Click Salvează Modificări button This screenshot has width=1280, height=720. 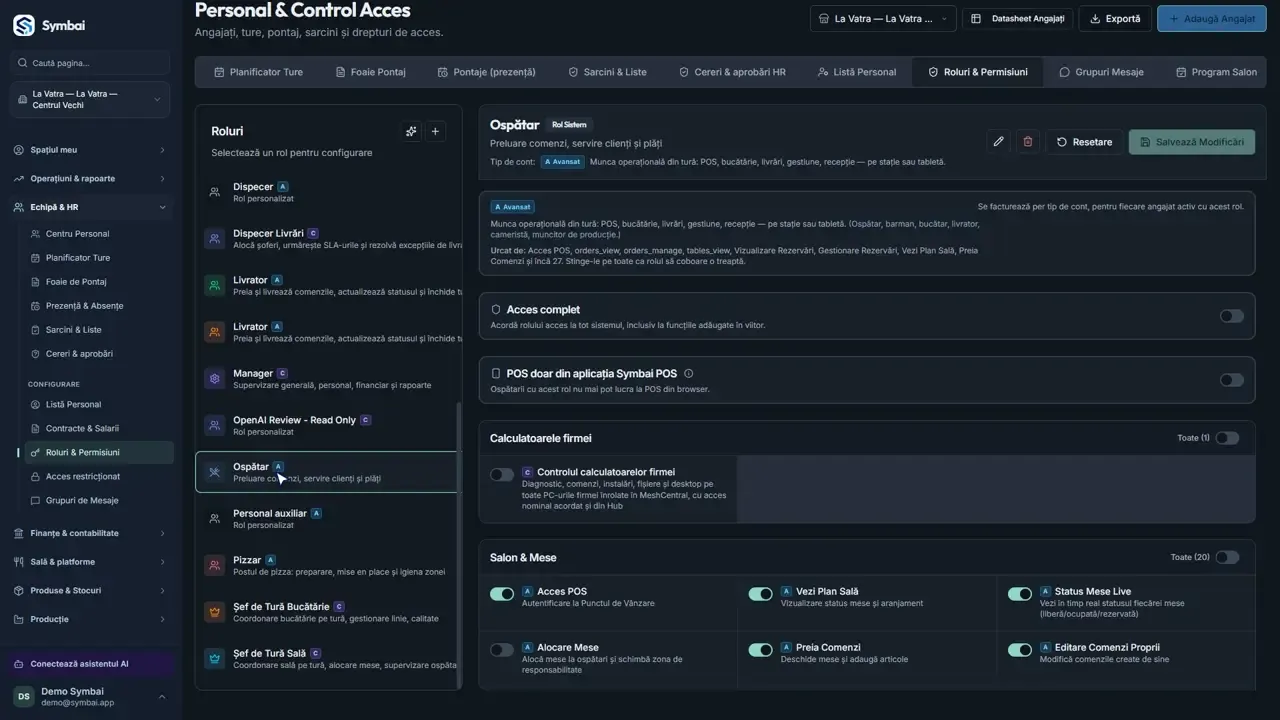[x=1191, y=142]
